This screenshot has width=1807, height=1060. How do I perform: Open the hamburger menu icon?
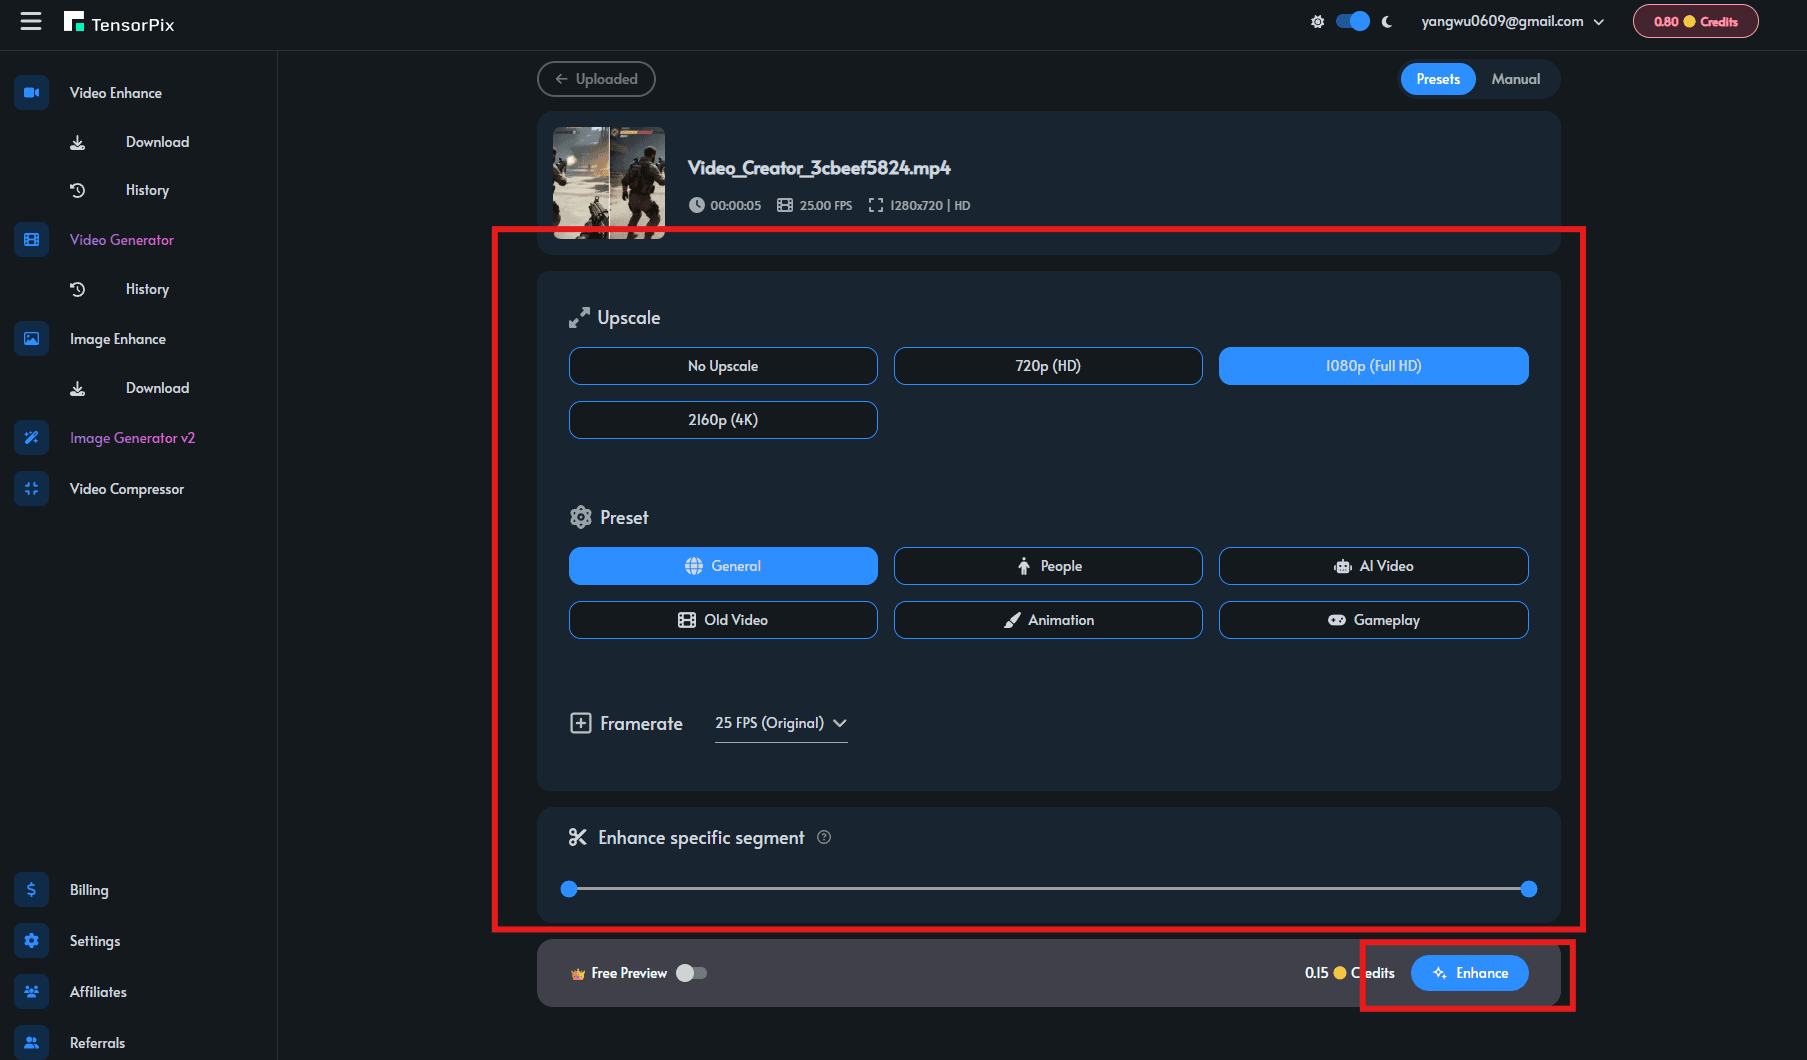(x=31, y=21)
